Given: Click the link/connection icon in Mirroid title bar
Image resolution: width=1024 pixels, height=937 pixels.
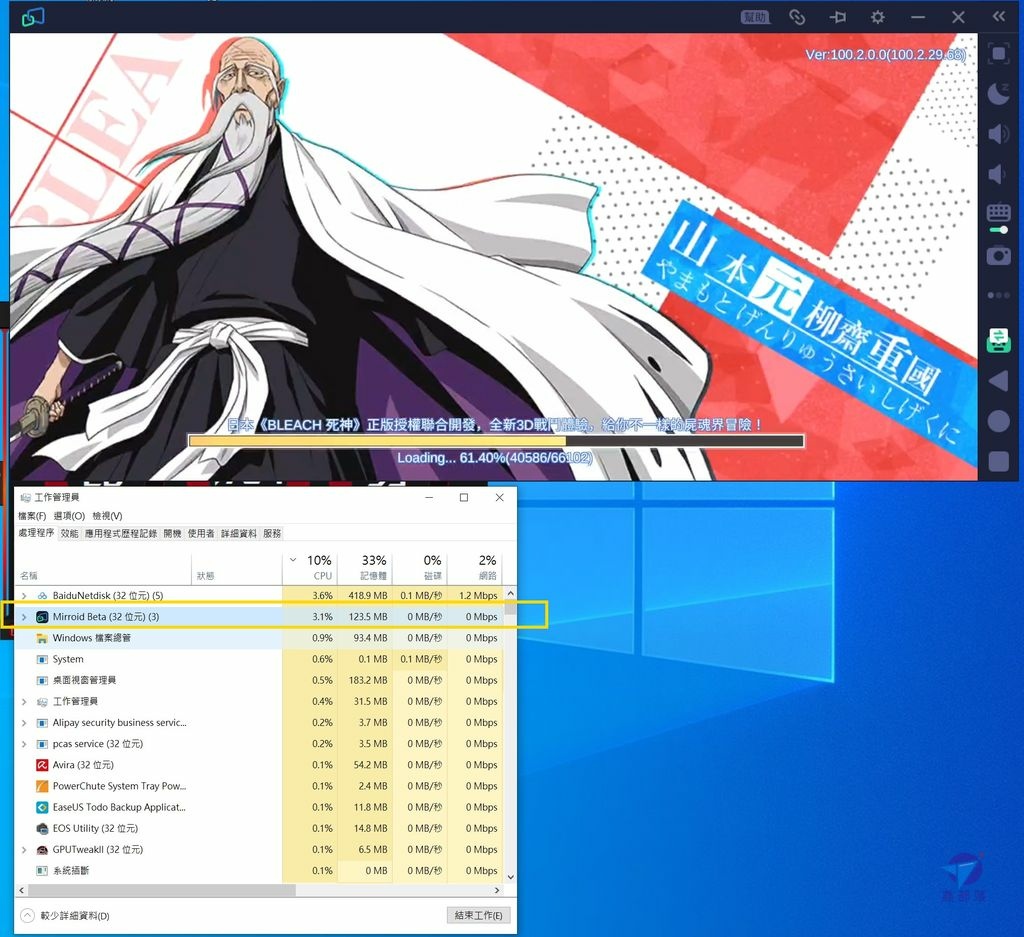Looking at the screenshot, I should [797, 17].
